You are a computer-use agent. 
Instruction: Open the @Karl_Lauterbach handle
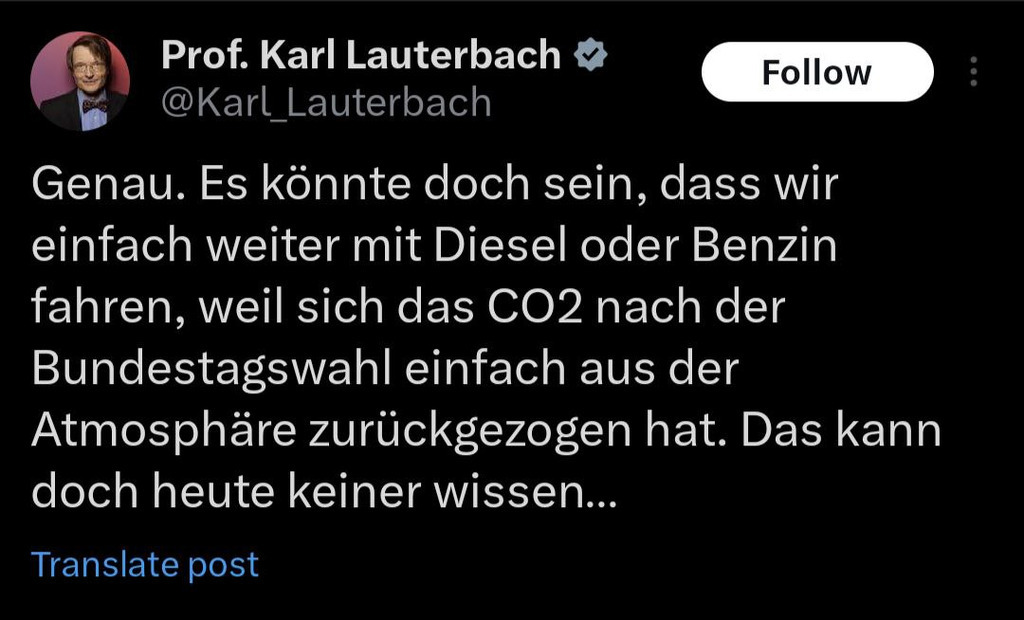(326, 102)
